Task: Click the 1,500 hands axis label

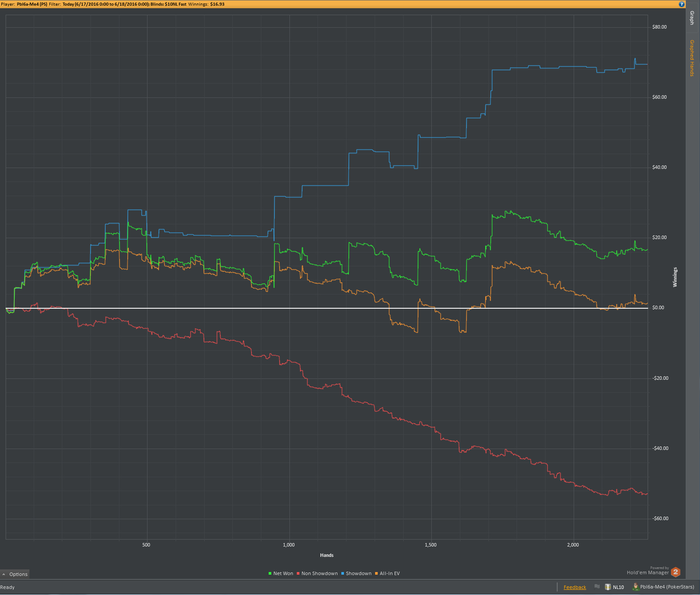Action: [431, 545]
